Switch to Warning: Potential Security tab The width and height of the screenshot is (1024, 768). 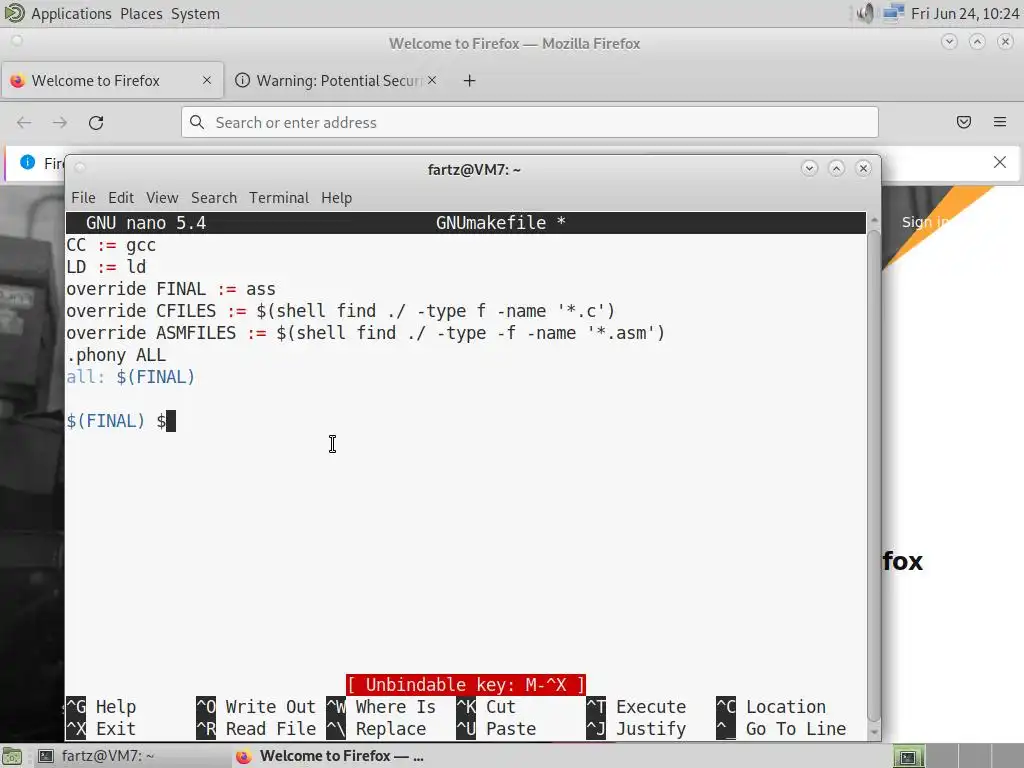[334, 80]
